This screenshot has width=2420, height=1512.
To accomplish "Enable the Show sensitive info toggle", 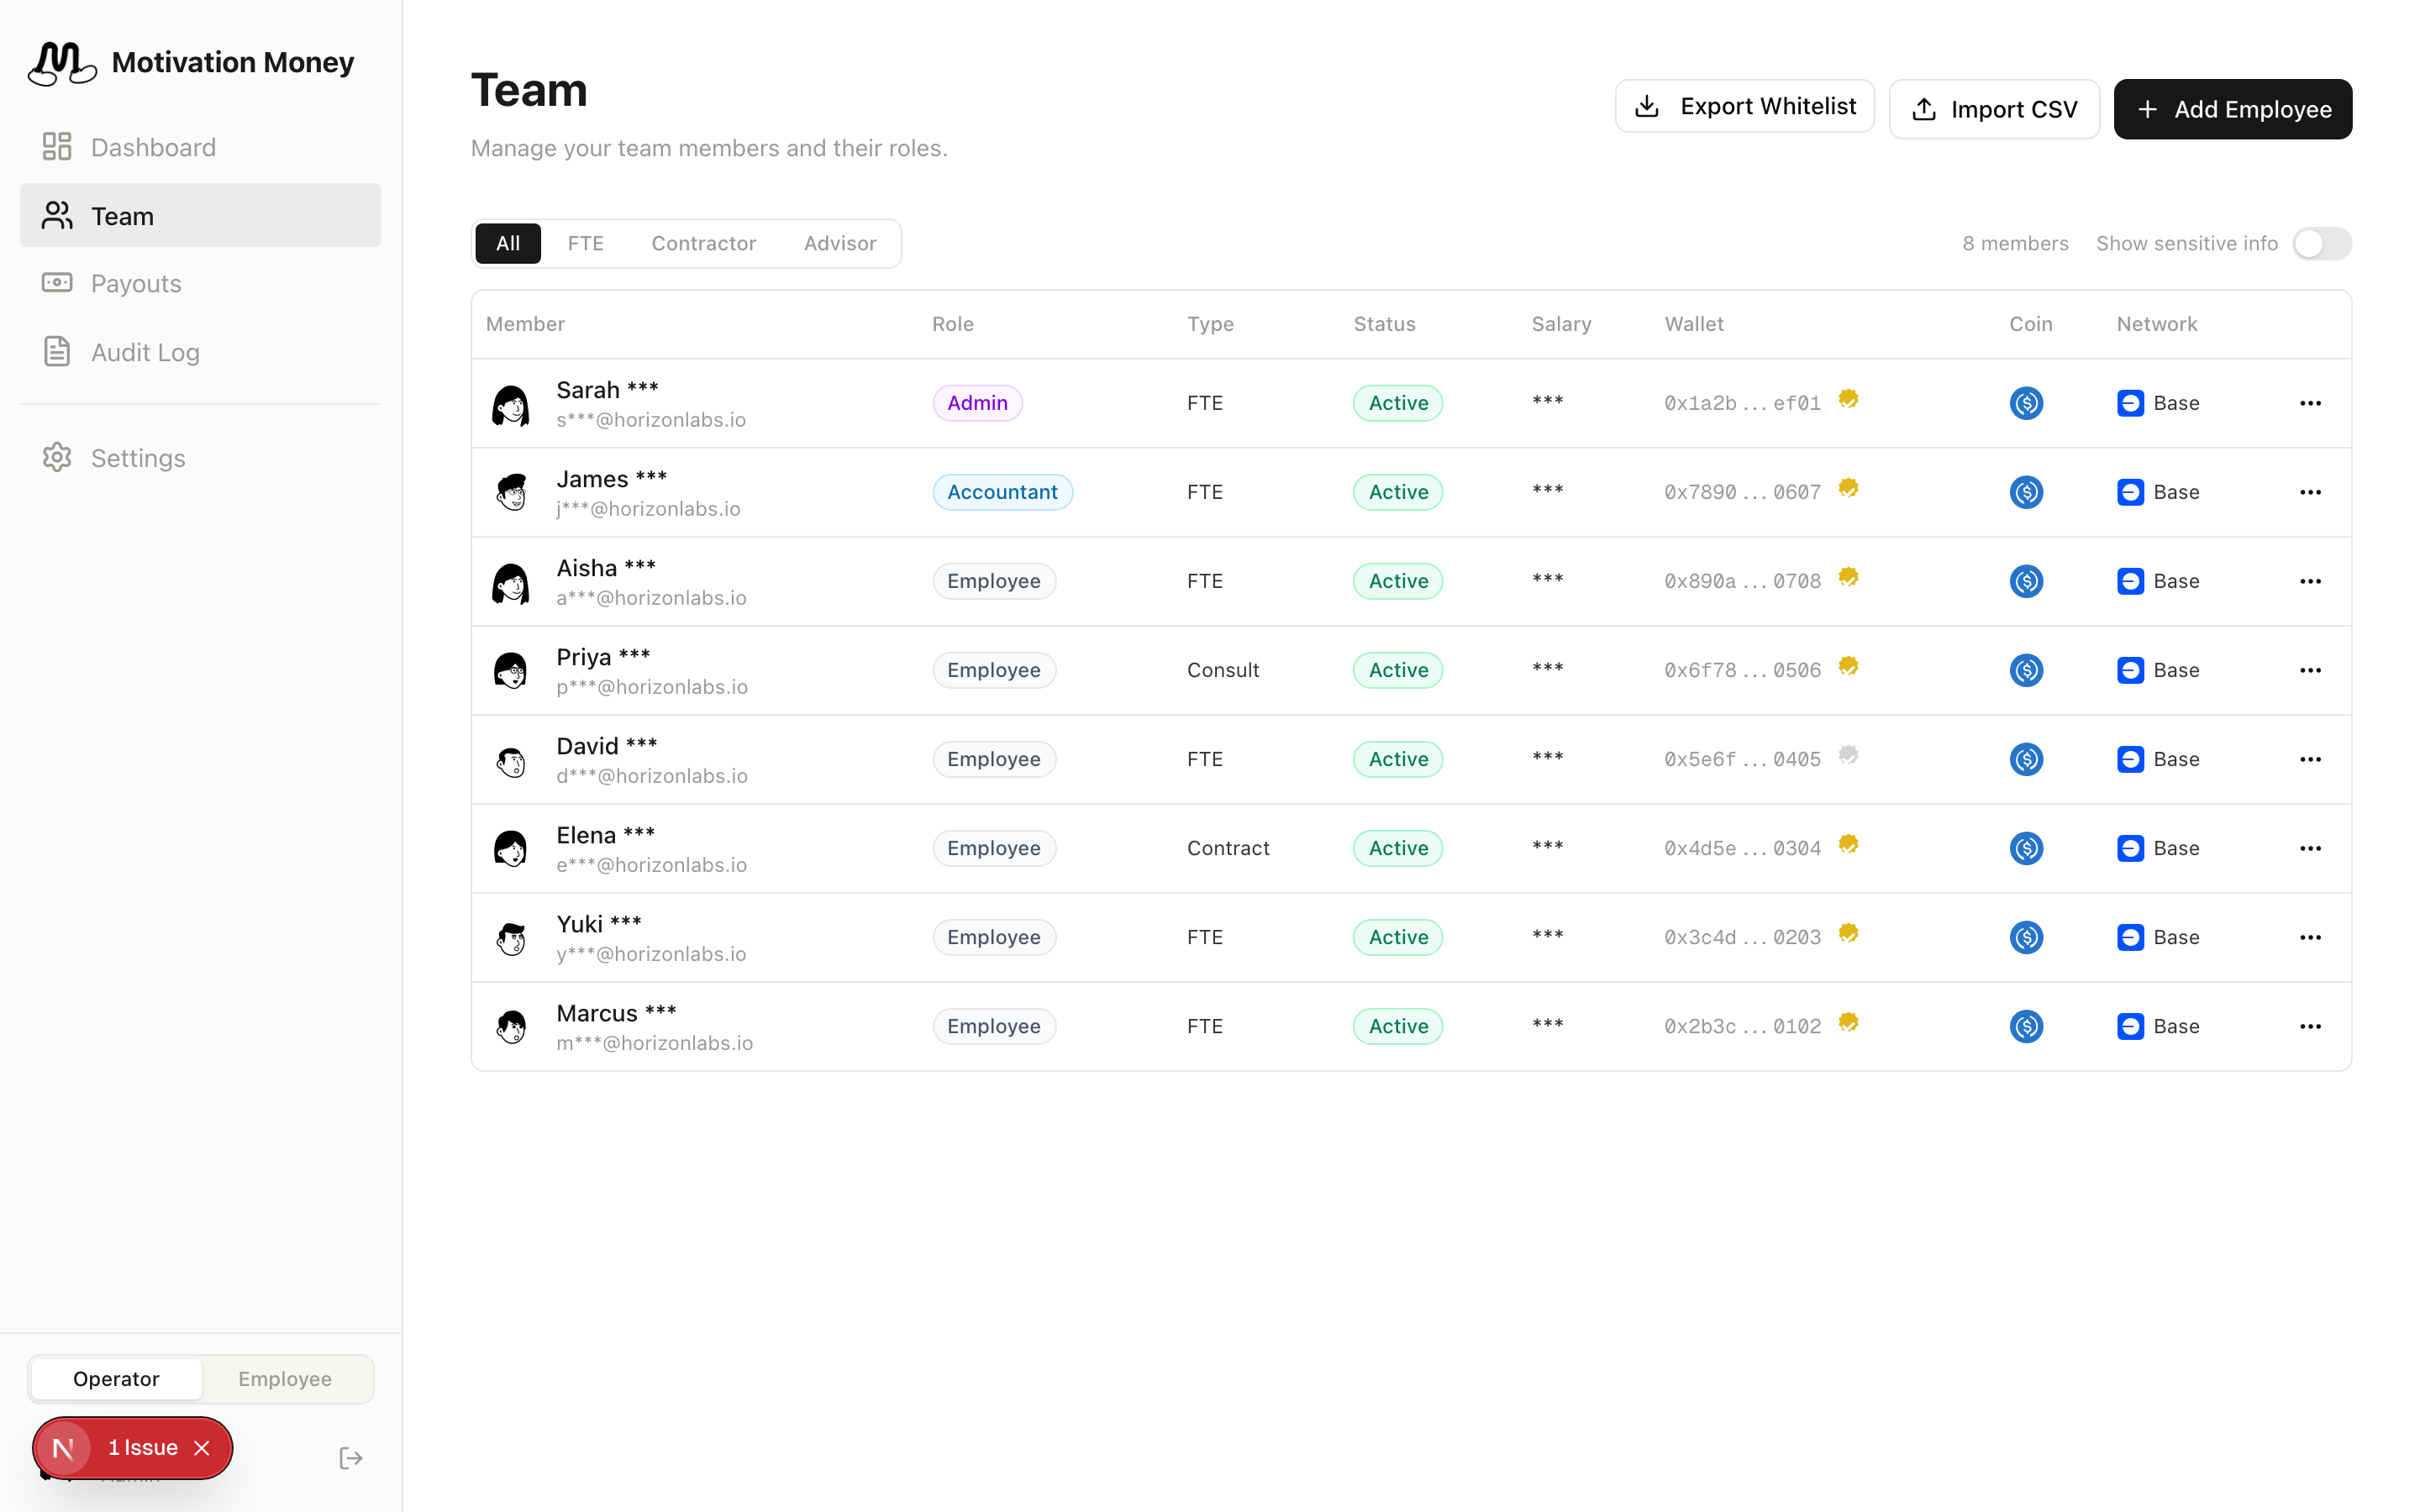I will pos(2320,243).
